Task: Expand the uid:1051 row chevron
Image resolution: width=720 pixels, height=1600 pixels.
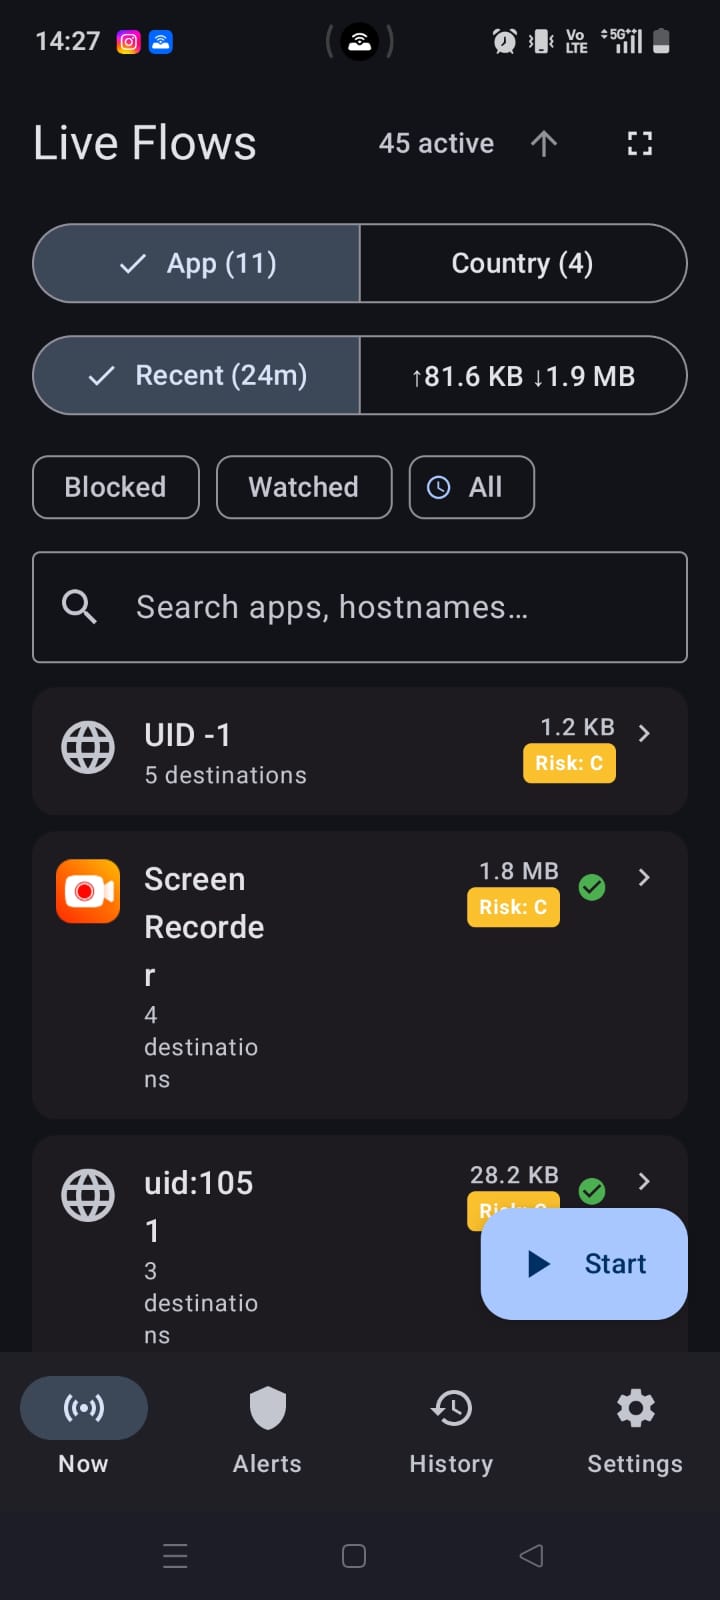Action: (644, 1181)
